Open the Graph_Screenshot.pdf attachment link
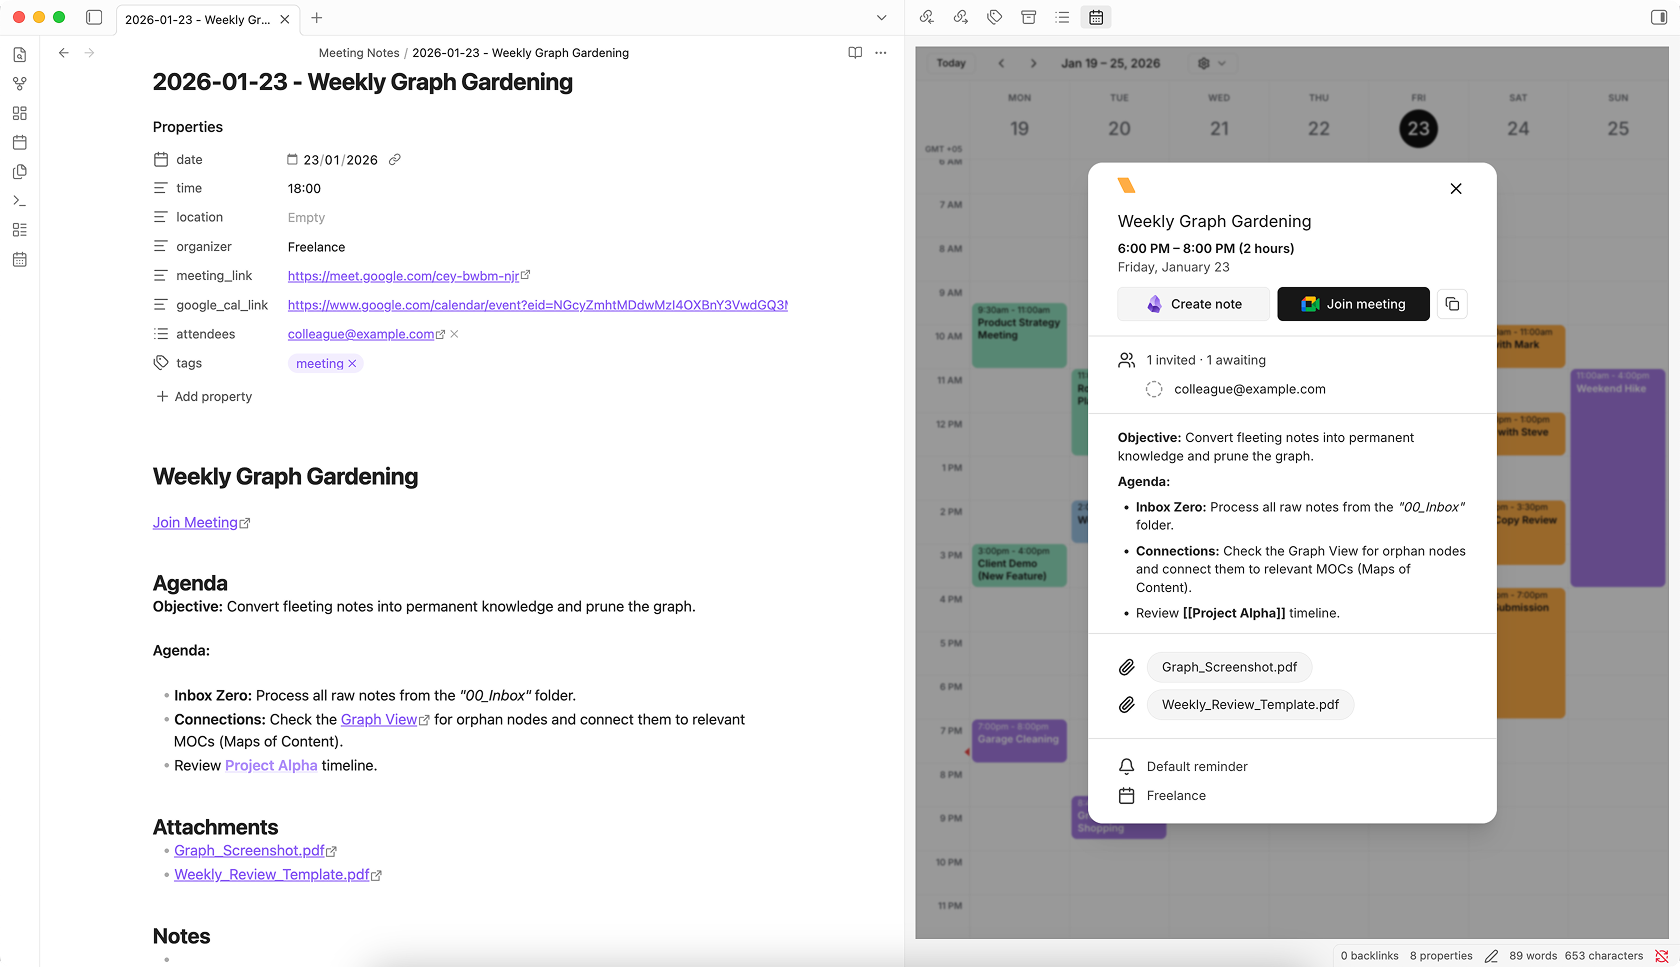This screenshot has width=1680, height=967. 250,850
